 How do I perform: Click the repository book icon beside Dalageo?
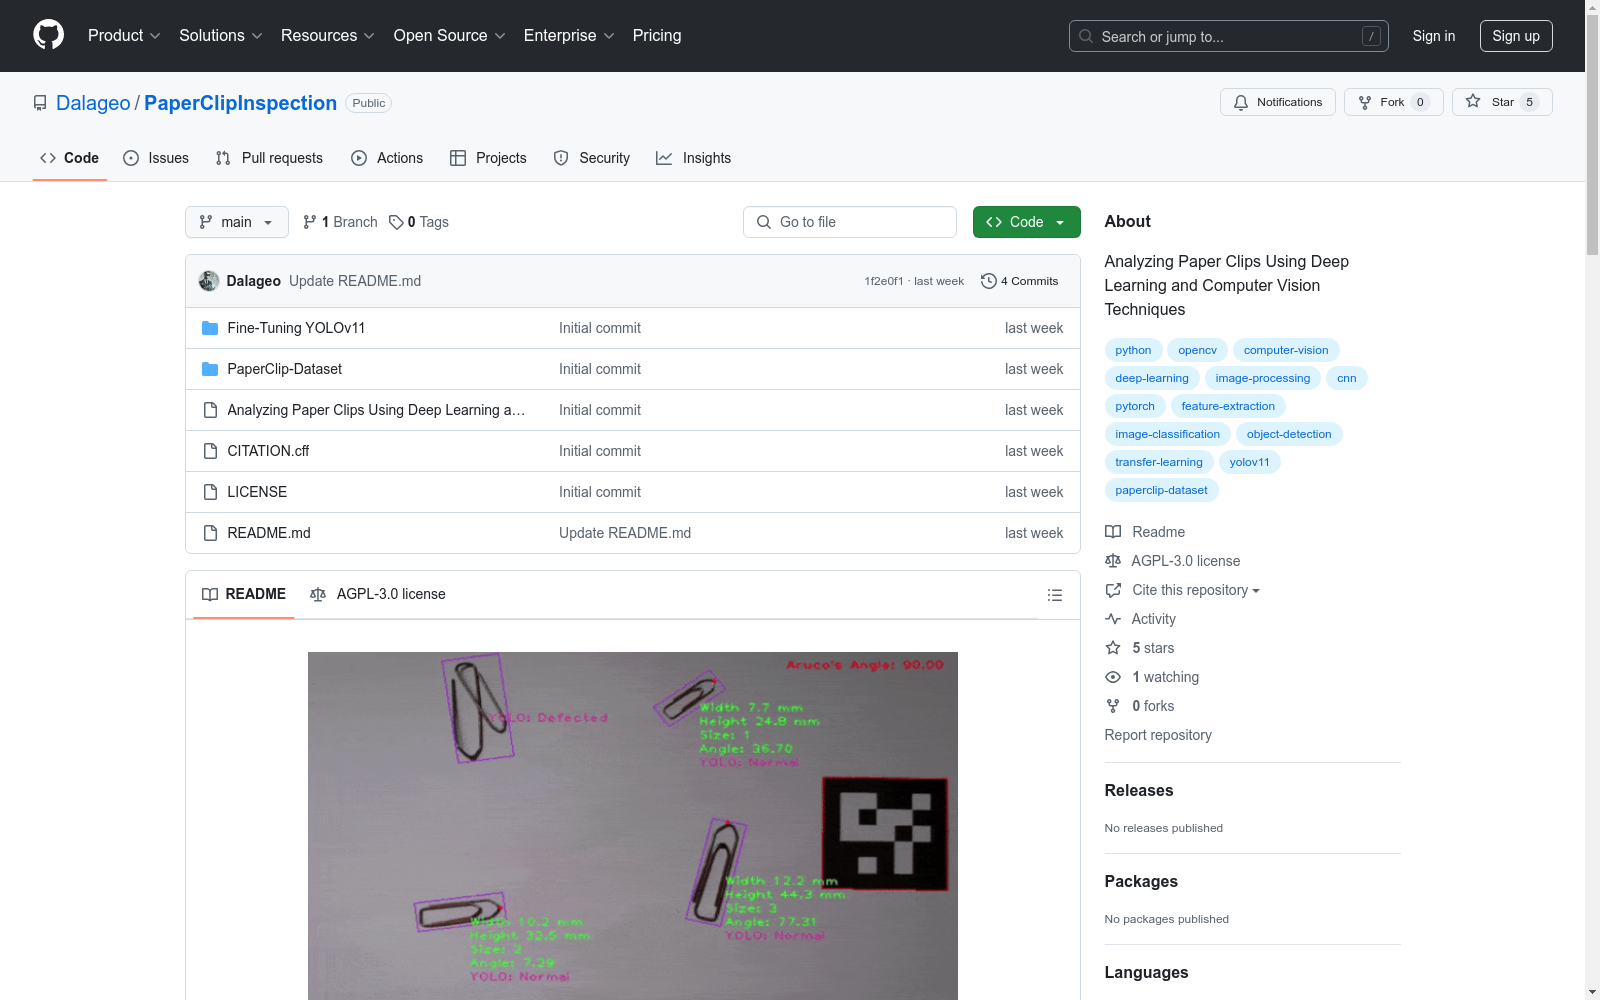click(40, 103)
